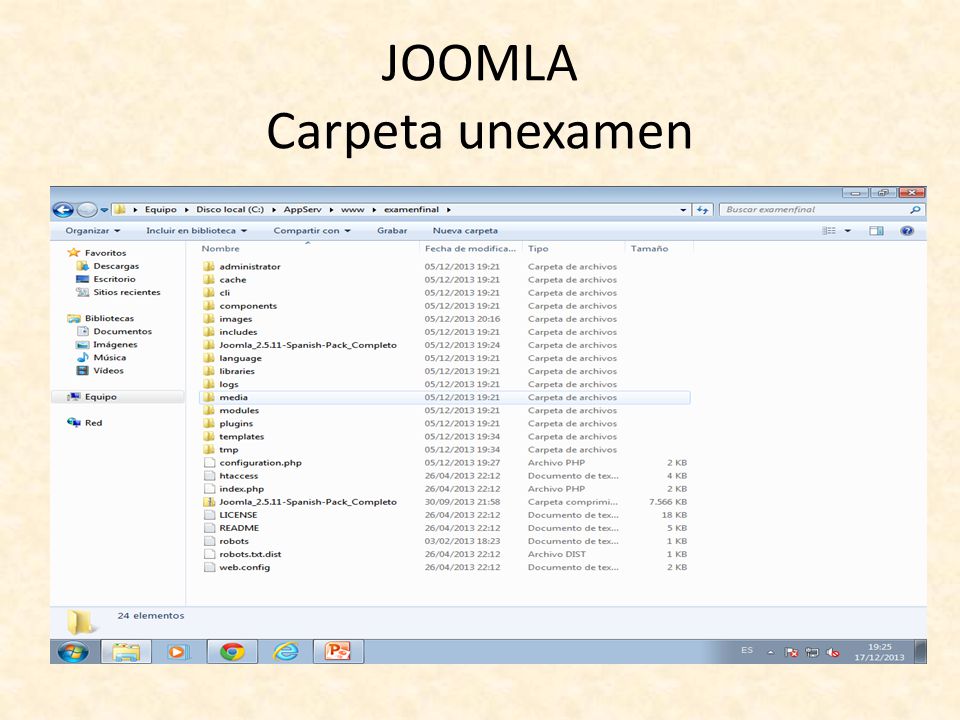Image resolution: width=960 pixels, height=720 pixels.
Task: Expand the AppServ breadcrumb arrow
Action: point(331,210)
